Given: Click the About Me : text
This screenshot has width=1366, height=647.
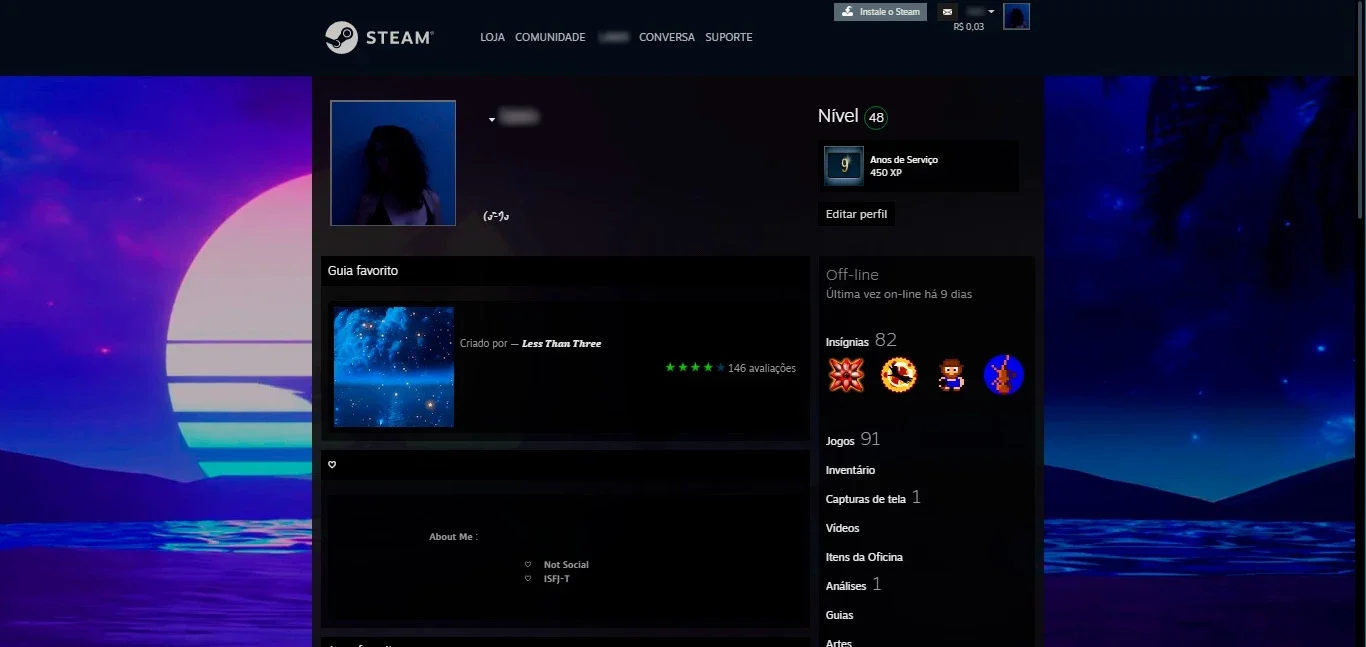Looking at the screenshot, I should tap(454, 537).
